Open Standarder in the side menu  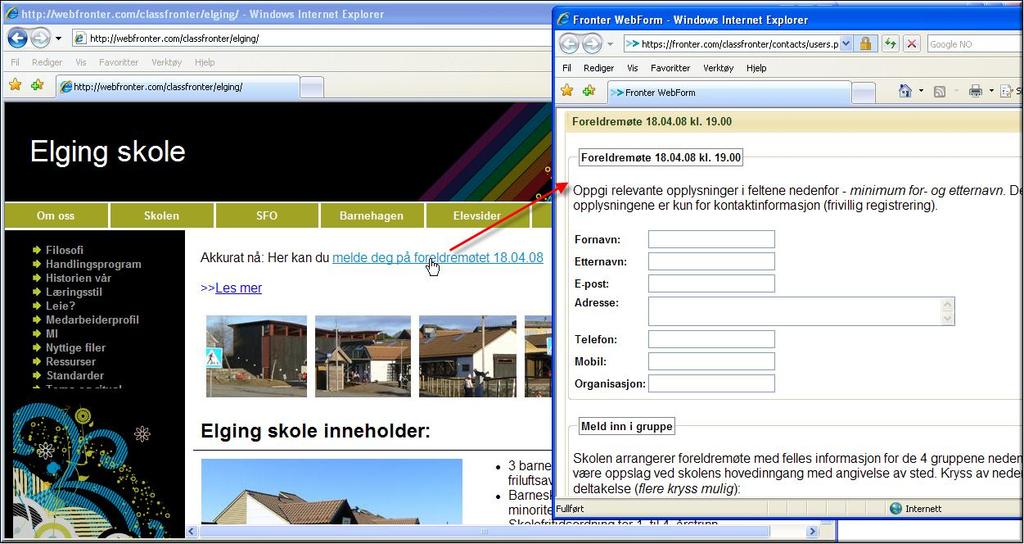point(74,376)
